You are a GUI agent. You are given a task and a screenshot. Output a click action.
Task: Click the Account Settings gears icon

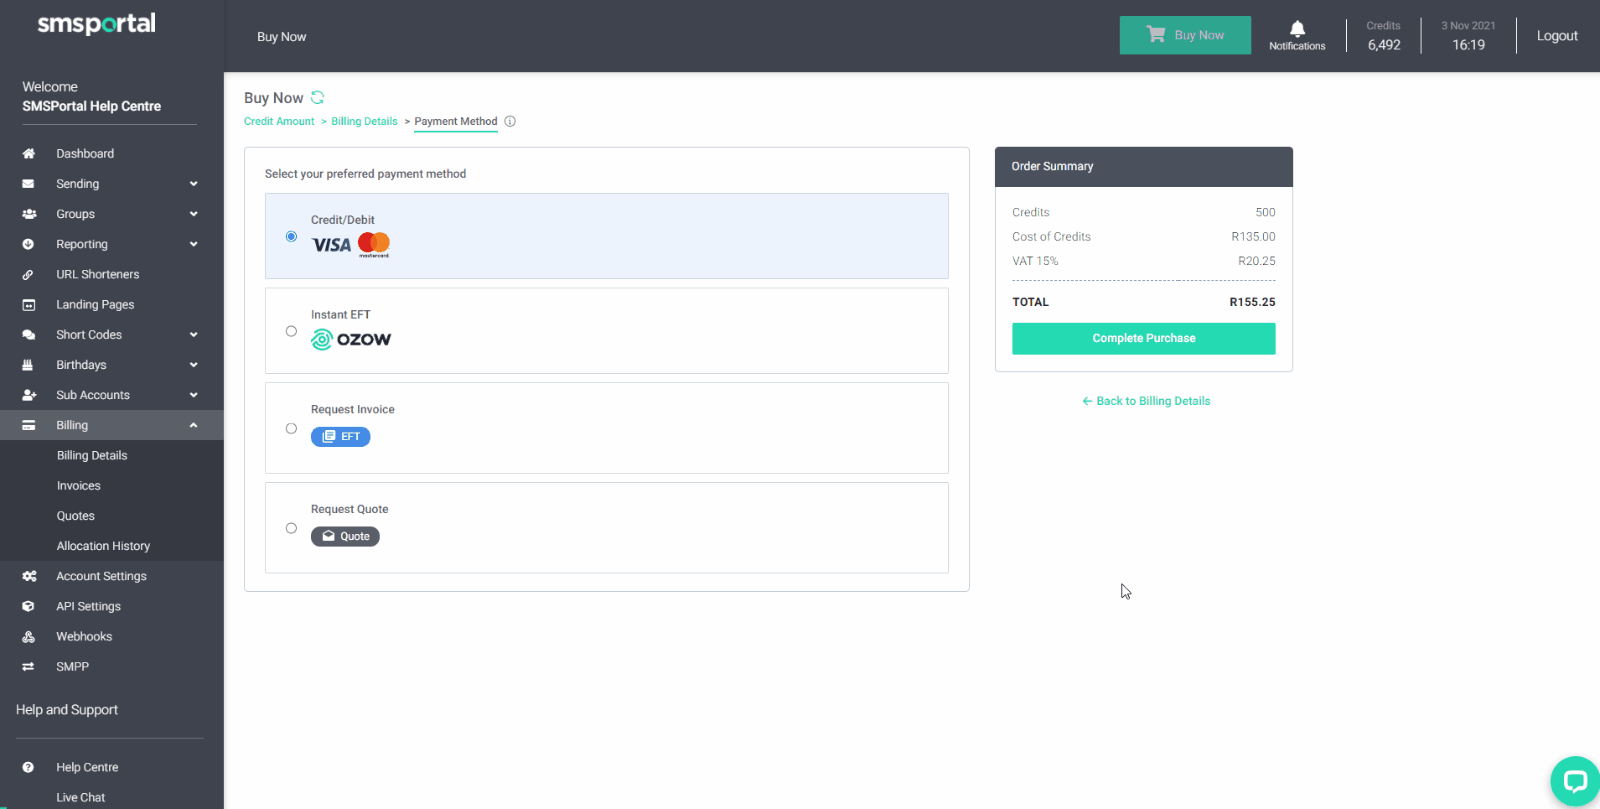tap(29, 576)
